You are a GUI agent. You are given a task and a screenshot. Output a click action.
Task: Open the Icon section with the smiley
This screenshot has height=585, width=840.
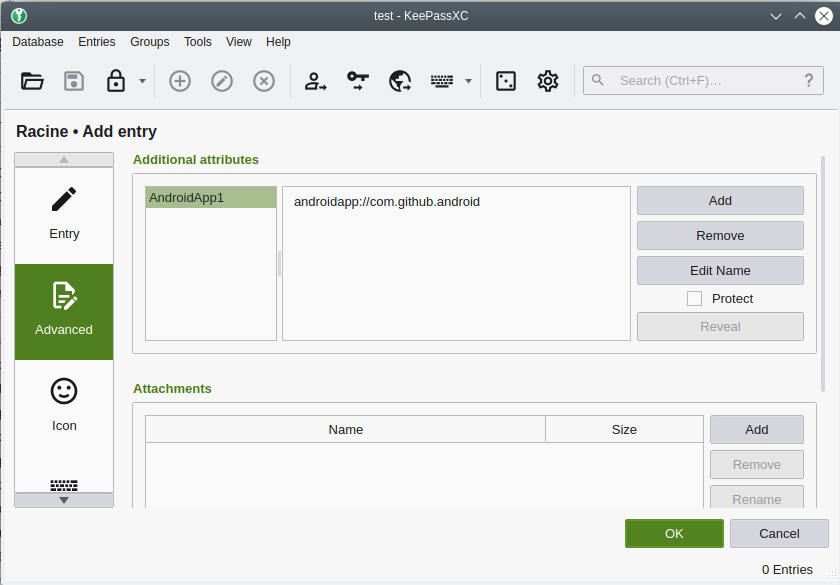tap(63, 405)
